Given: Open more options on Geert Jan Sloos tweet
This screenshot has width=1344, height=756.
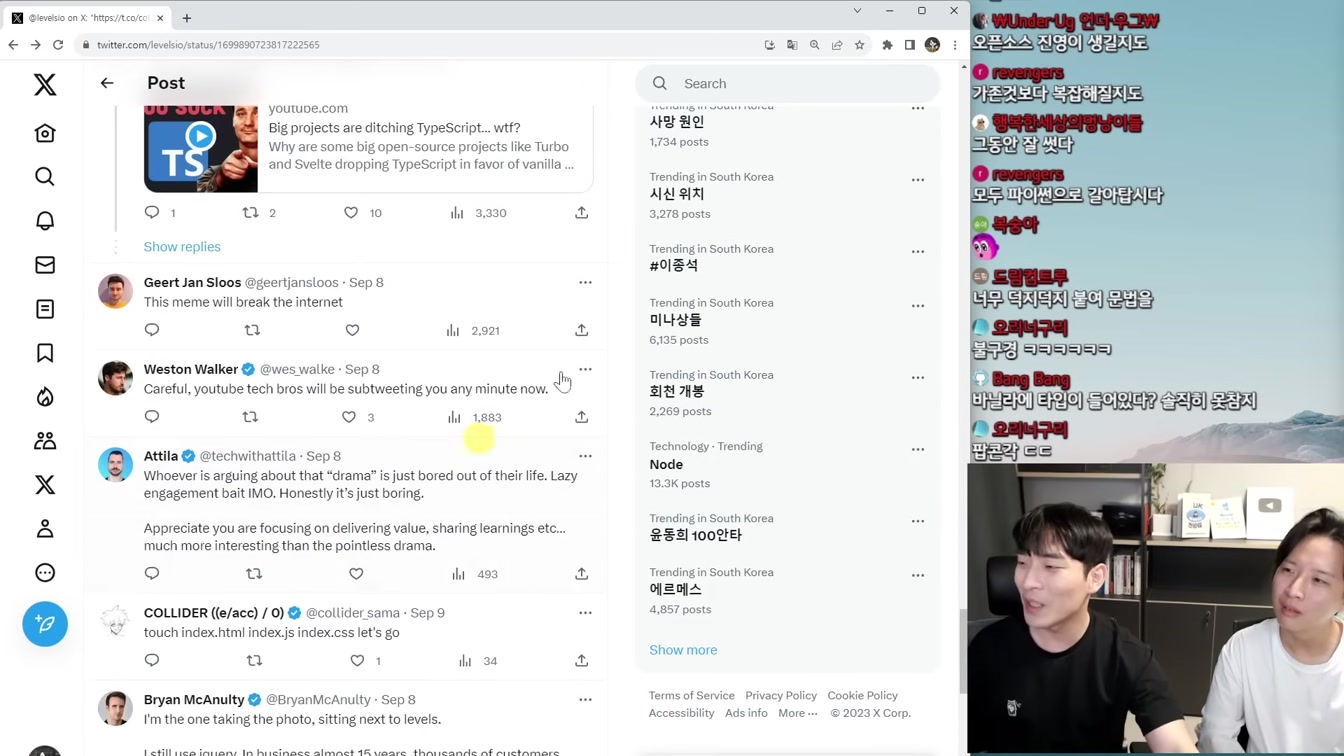Looking at the screenshot, I should point(585,283).
